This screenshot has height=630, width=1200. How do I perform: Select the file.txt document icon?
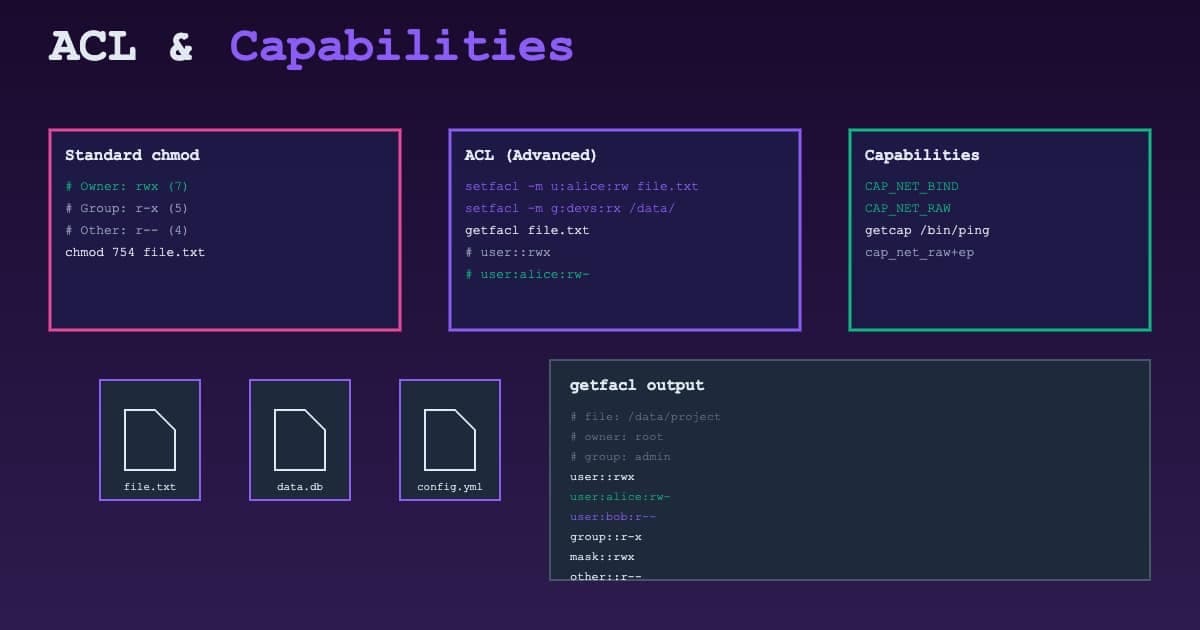[x=150, y=440]
